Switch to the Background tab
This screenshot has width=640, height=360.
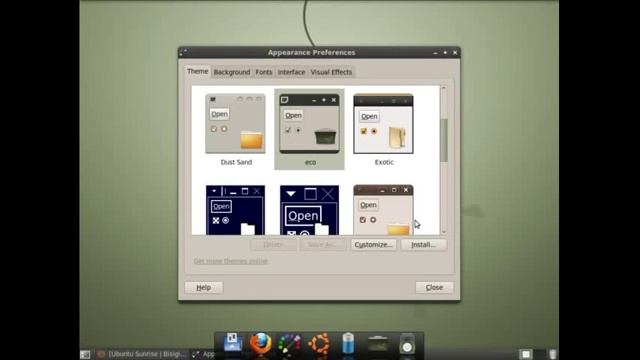tap(232, 72)
